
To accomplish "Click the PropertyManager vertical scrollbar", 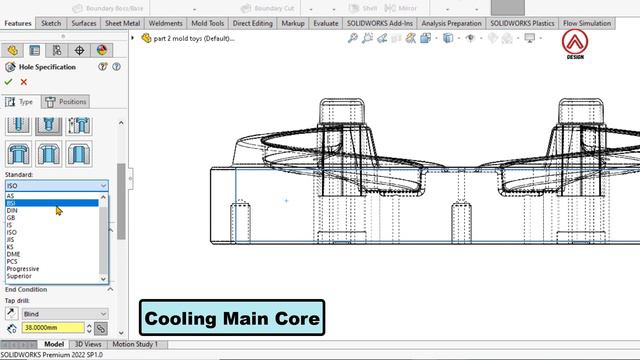I will click(x=121, y=202).
